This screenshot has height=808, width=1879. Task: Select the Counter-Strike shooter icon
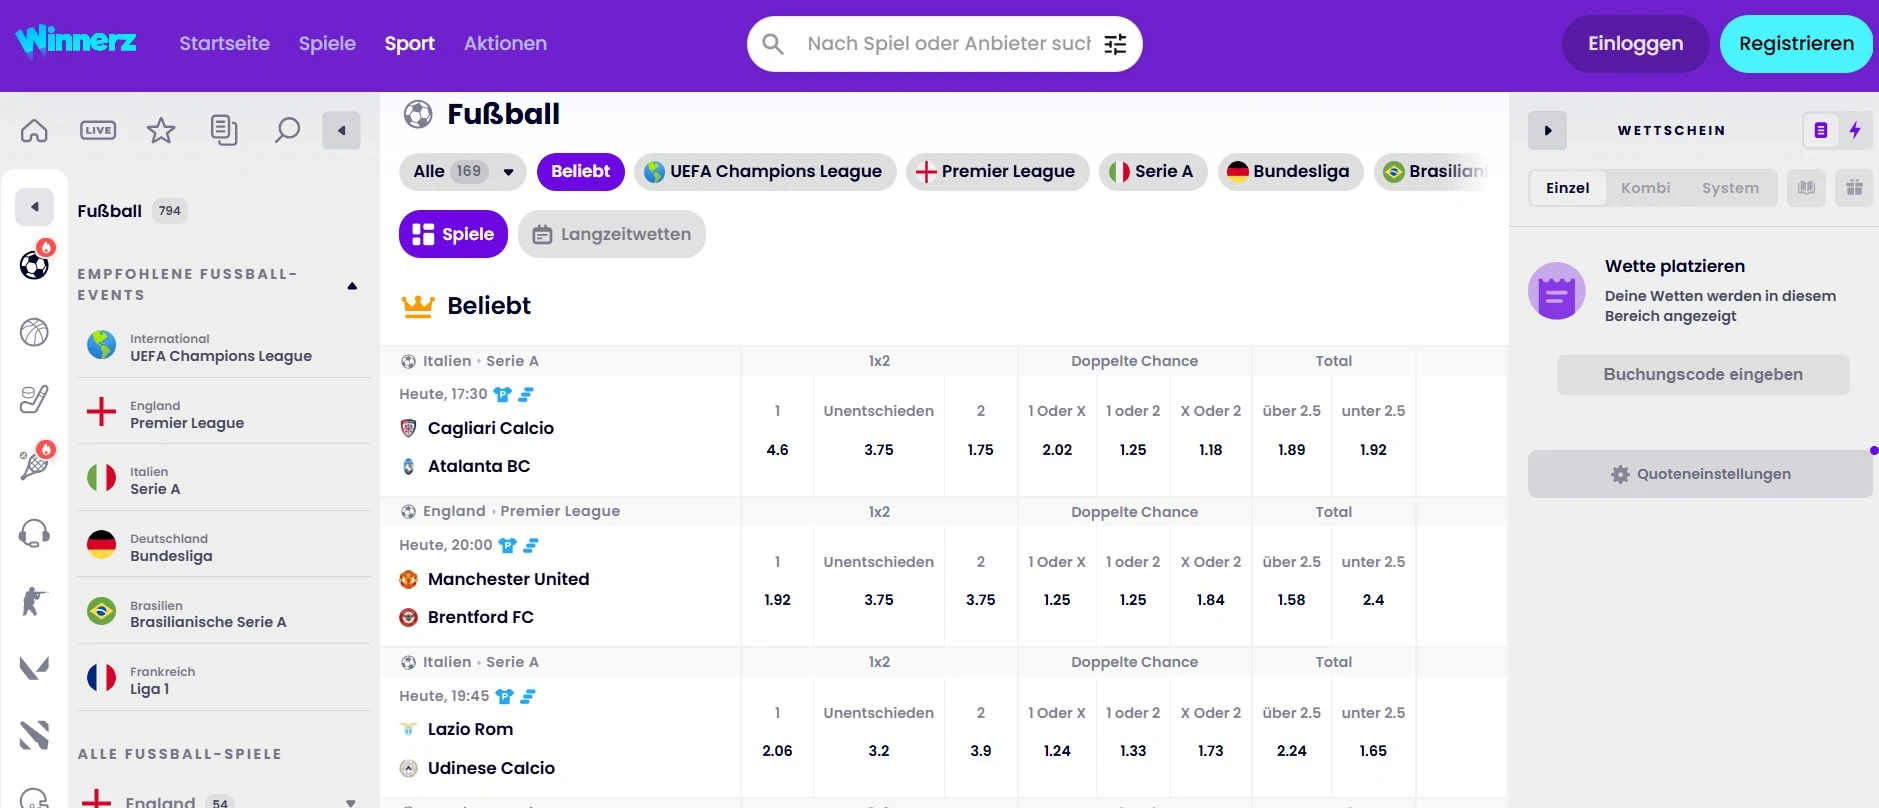[34, 600]
